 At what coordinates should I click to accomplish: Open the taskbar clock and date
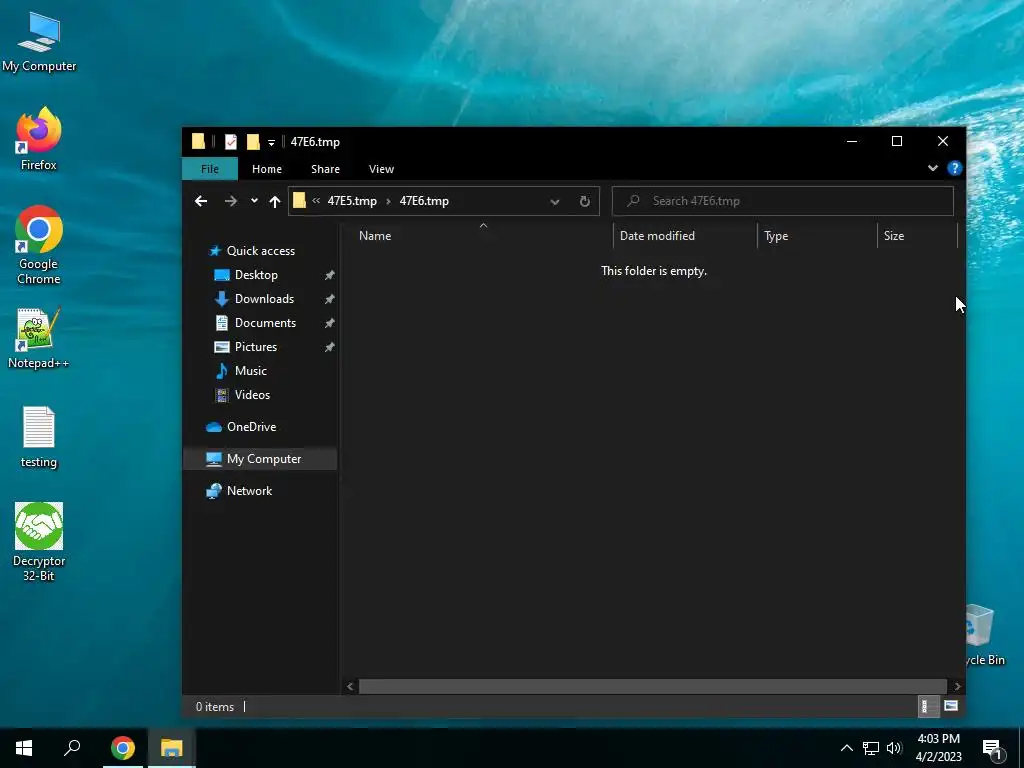tap(938, 748)
